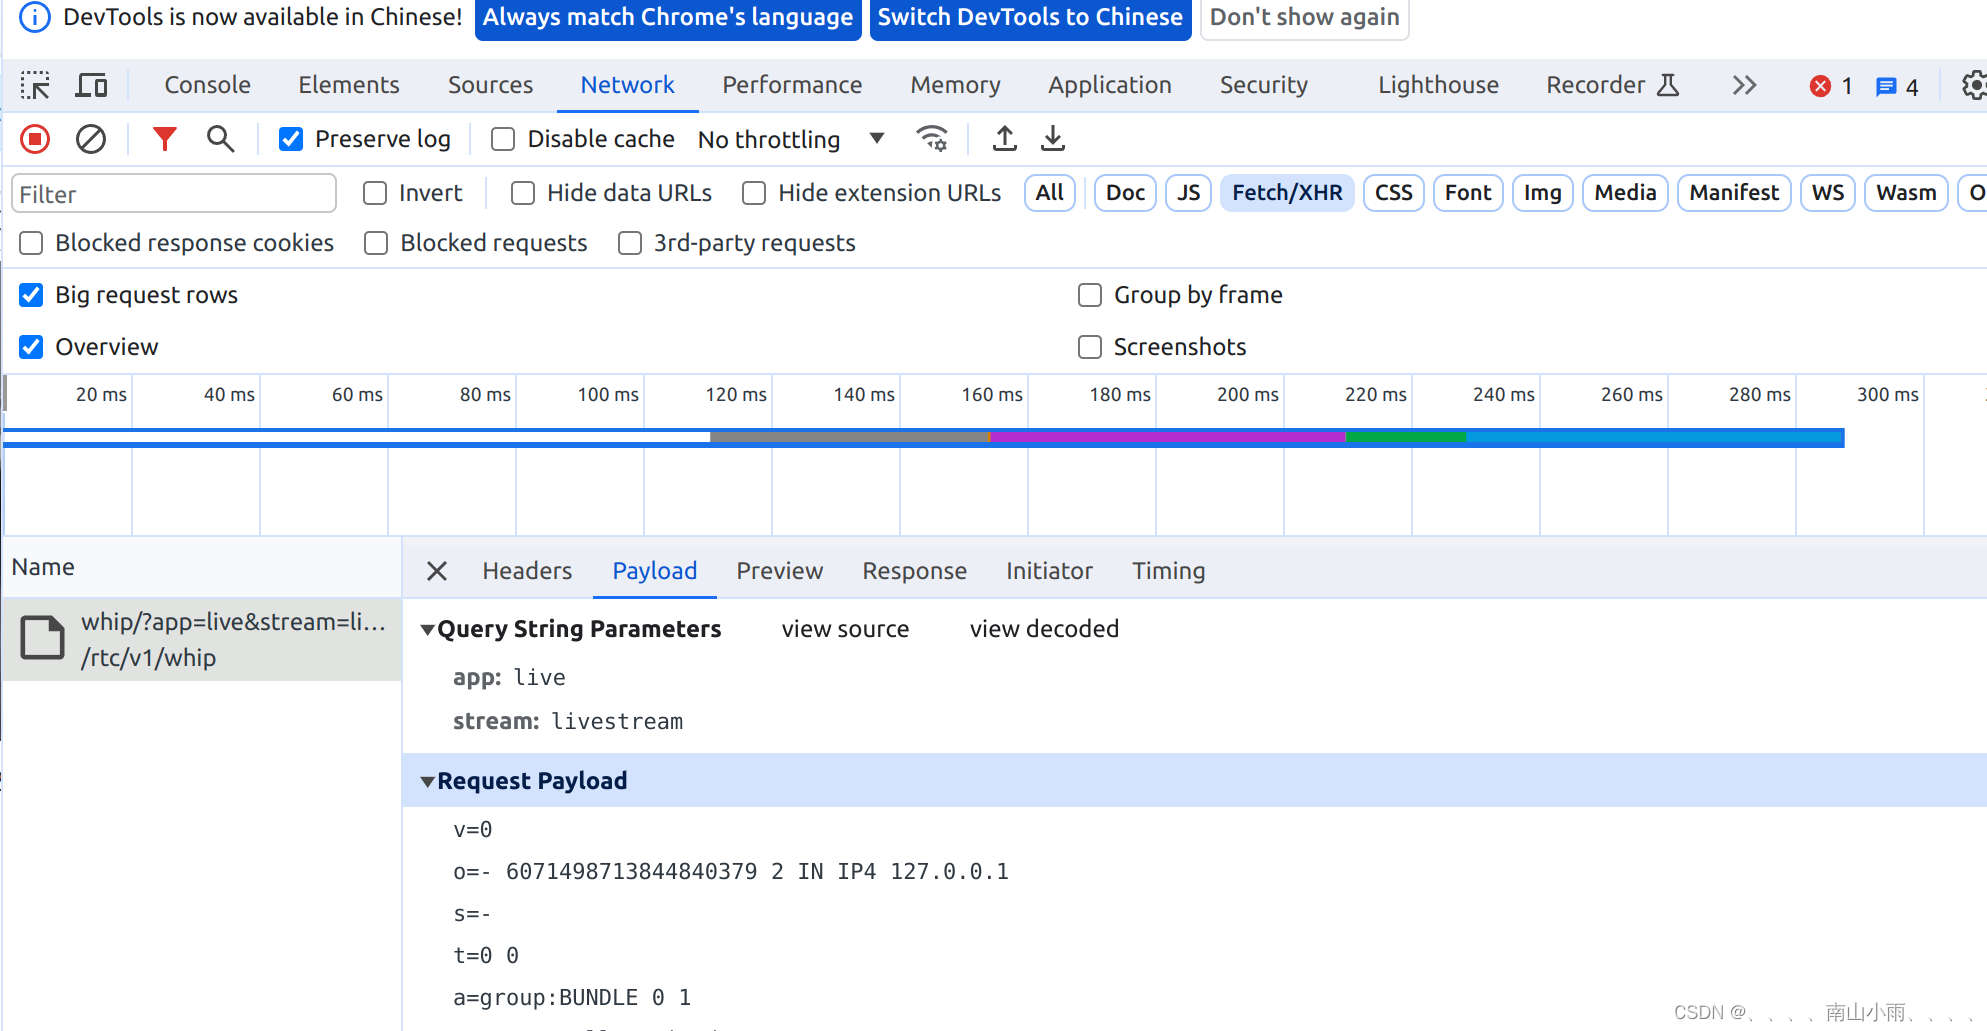
Task: Check Blocked response cookies
Action: tap(31, 243)
